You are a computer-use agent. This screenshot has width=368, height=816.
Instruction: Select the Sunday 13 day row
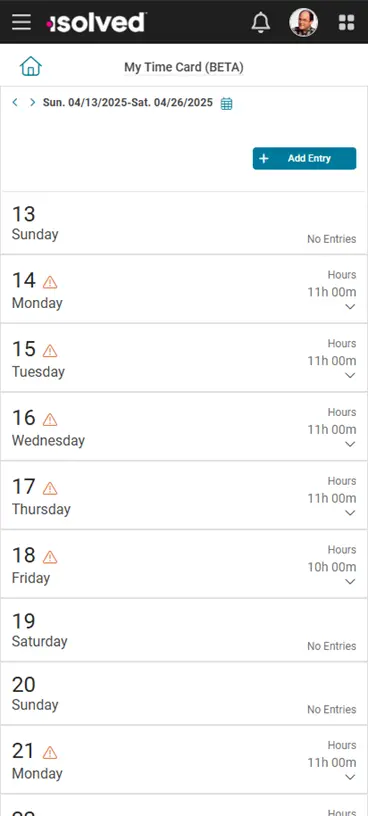[x=184, y=223]
